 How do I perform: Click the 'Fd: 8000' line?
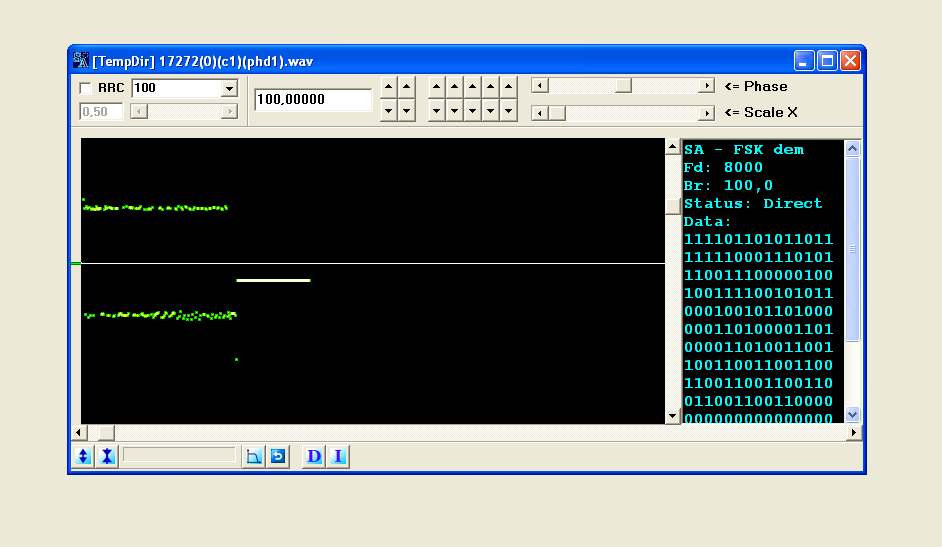tap(723, 168)
